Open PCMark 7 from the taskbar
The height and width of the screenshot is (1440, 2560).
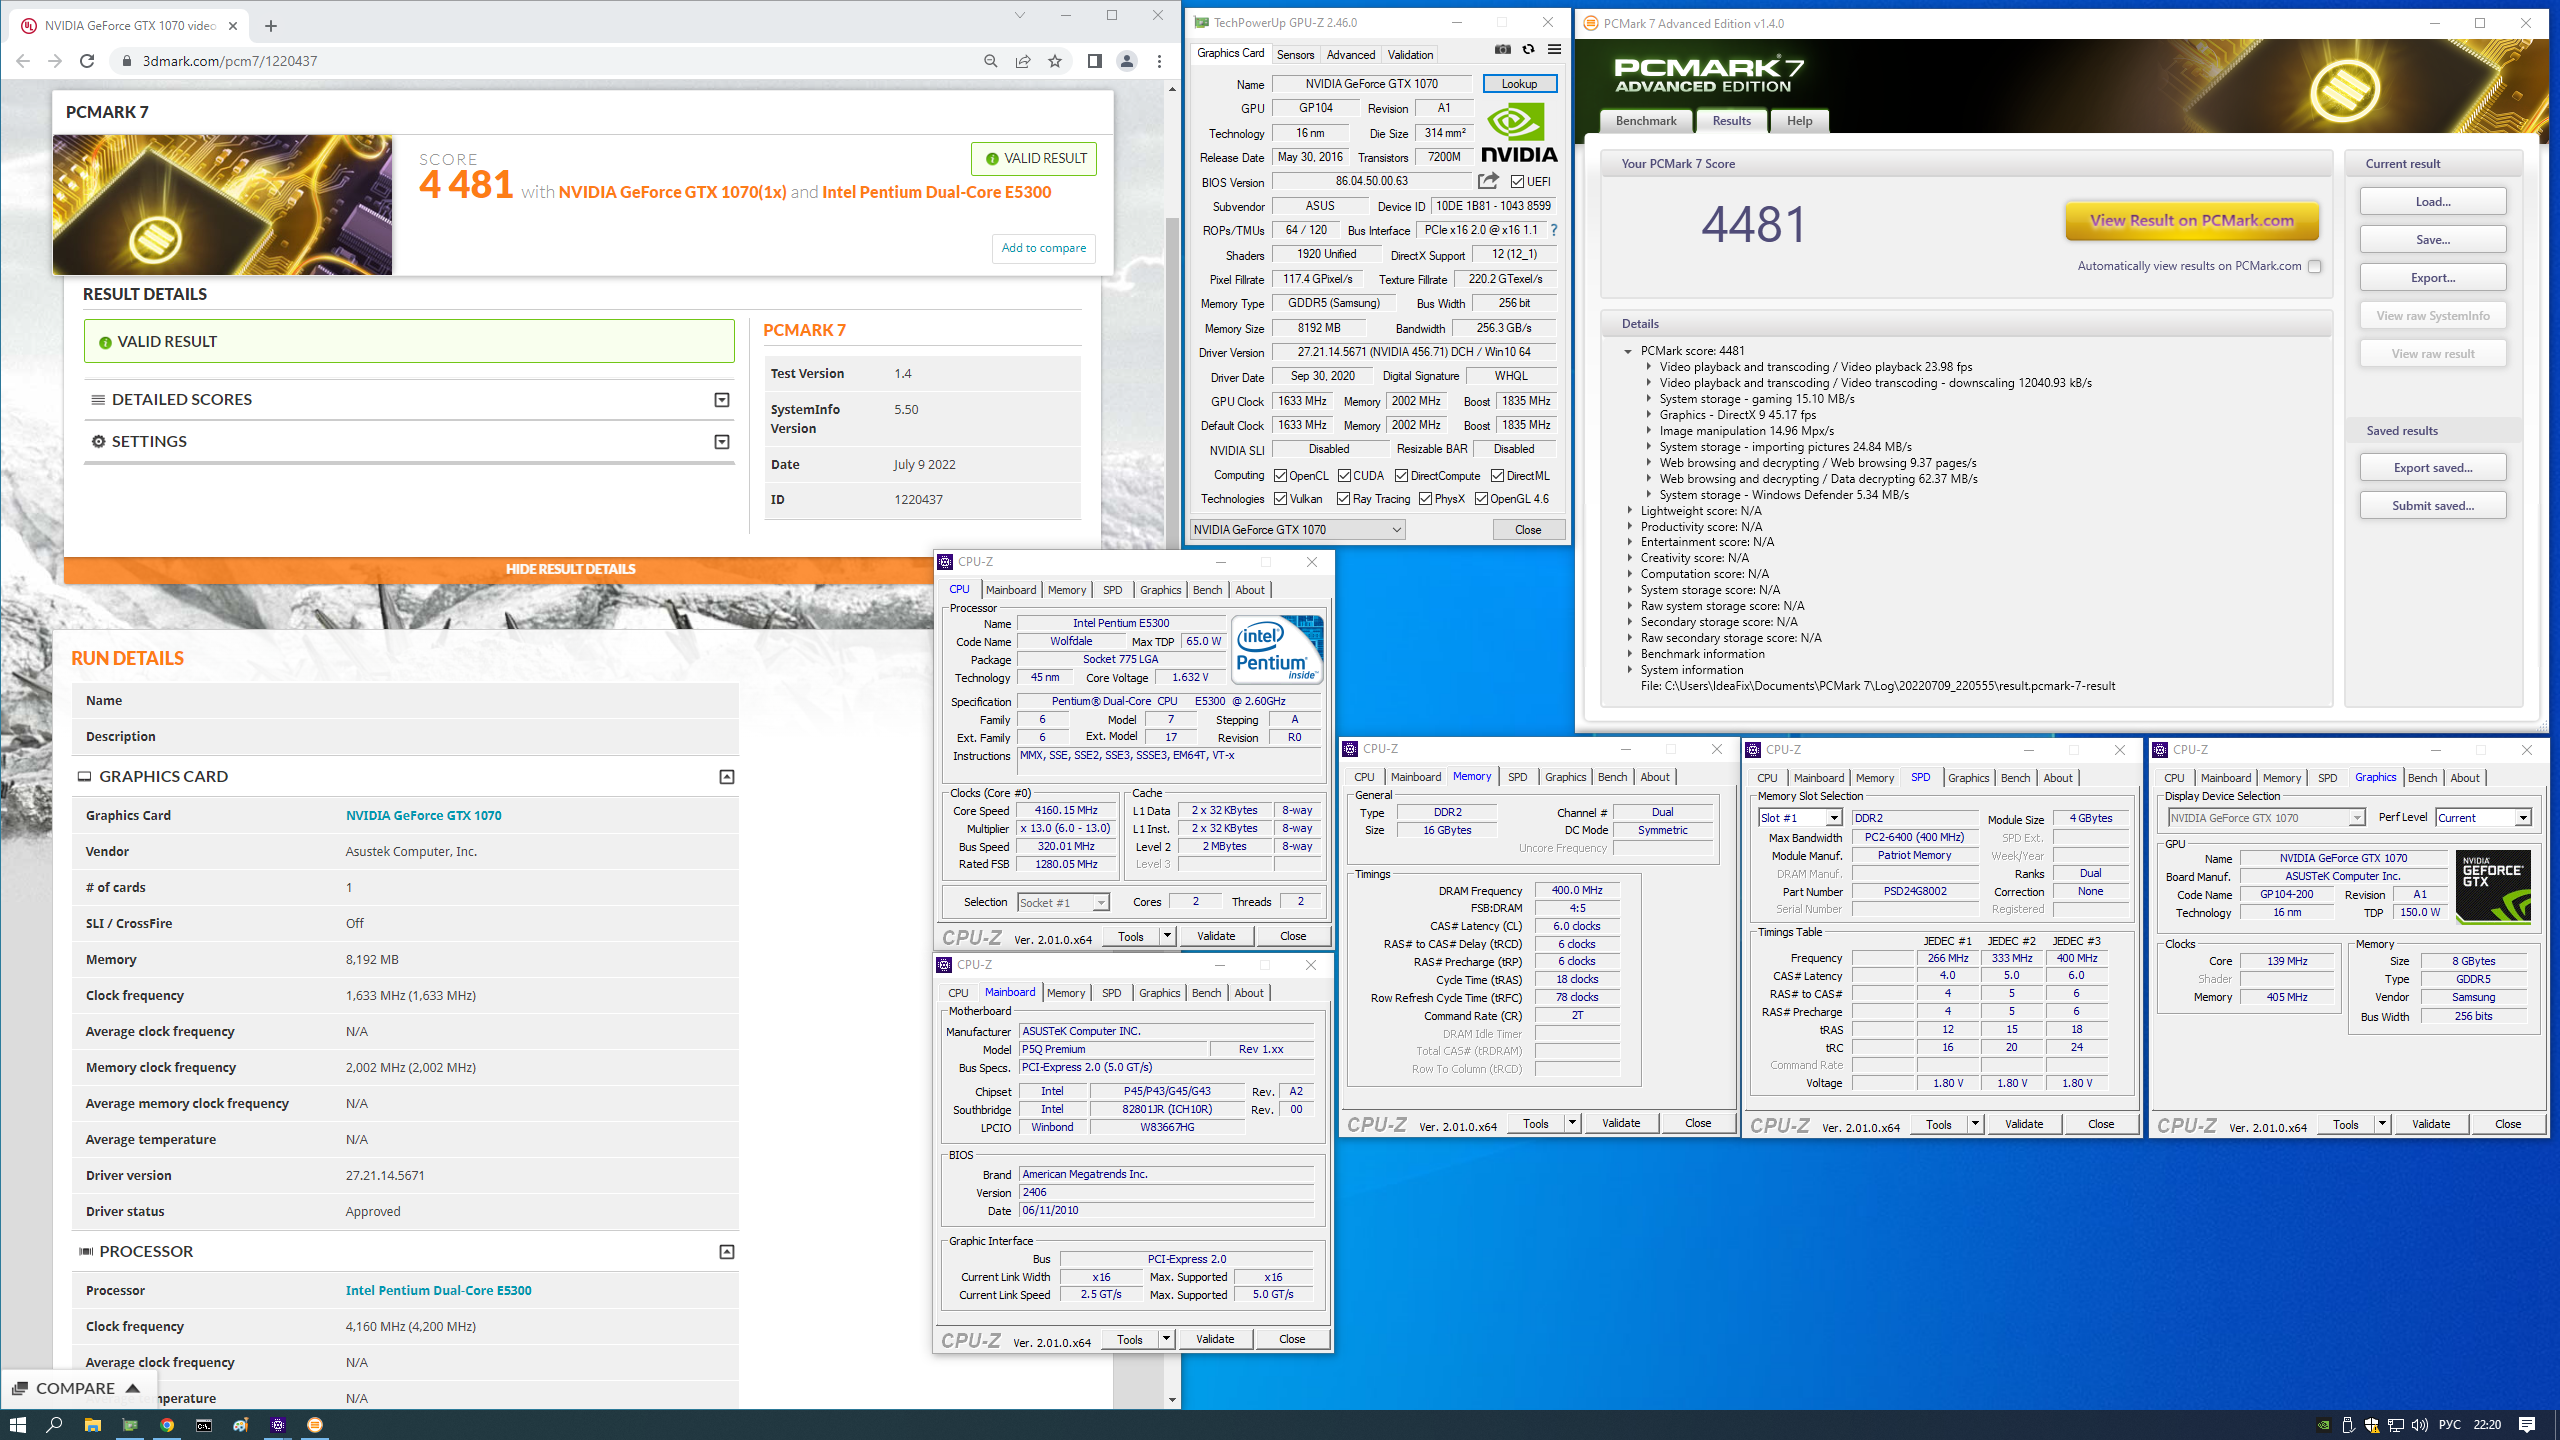(x=315, y=1425)
